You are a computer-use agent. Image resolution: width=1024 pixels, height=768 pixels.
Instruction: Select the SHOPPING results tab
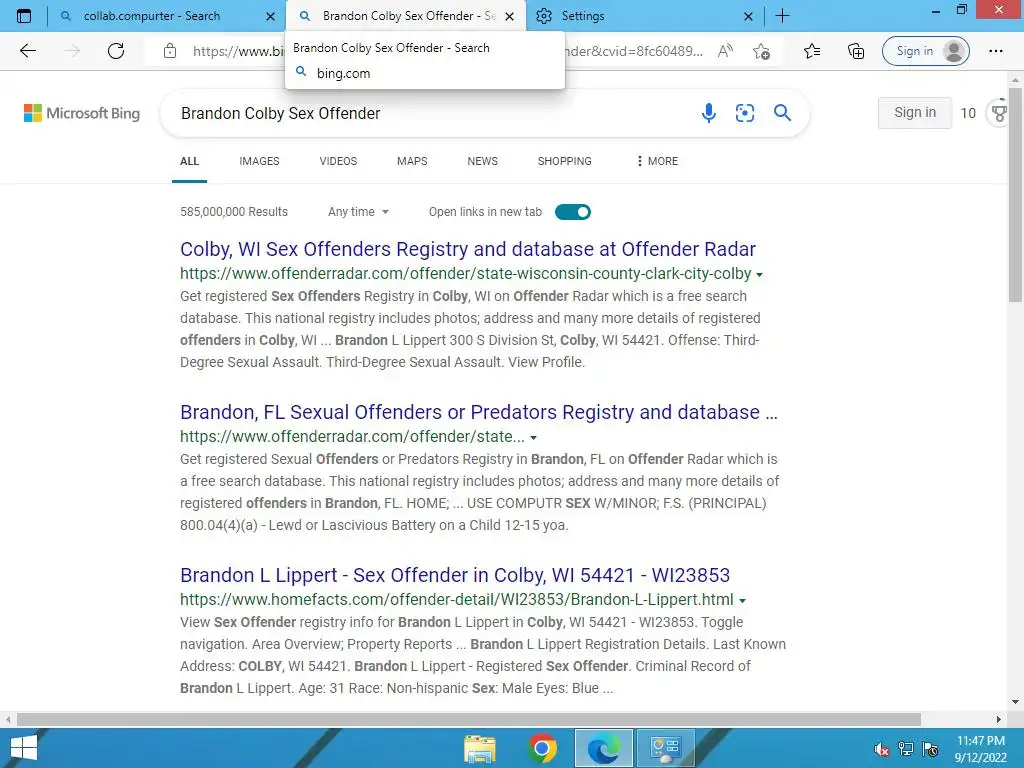point(565,161)
